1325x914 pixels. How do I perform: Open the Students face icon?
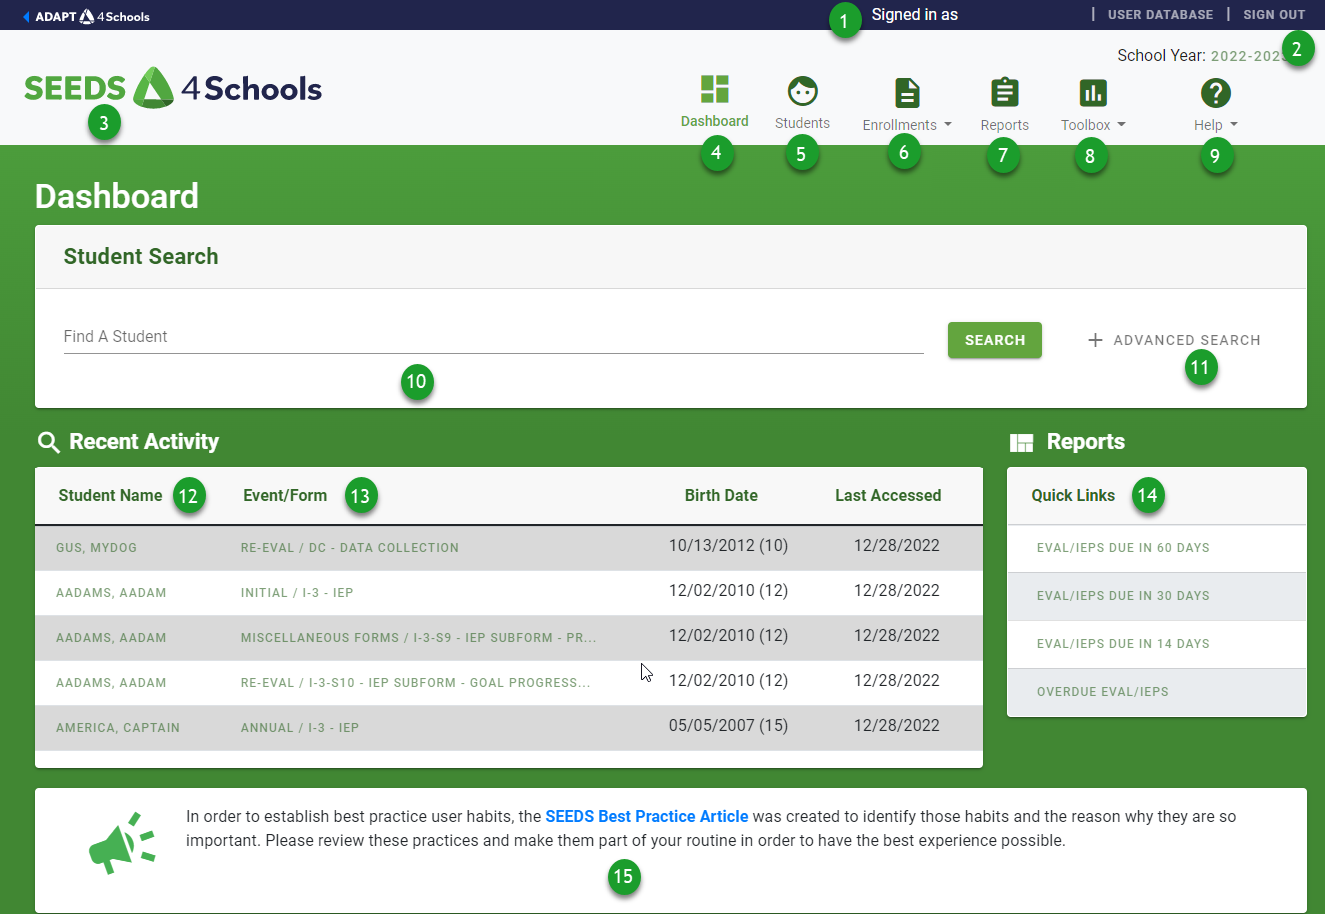[802, 91]
